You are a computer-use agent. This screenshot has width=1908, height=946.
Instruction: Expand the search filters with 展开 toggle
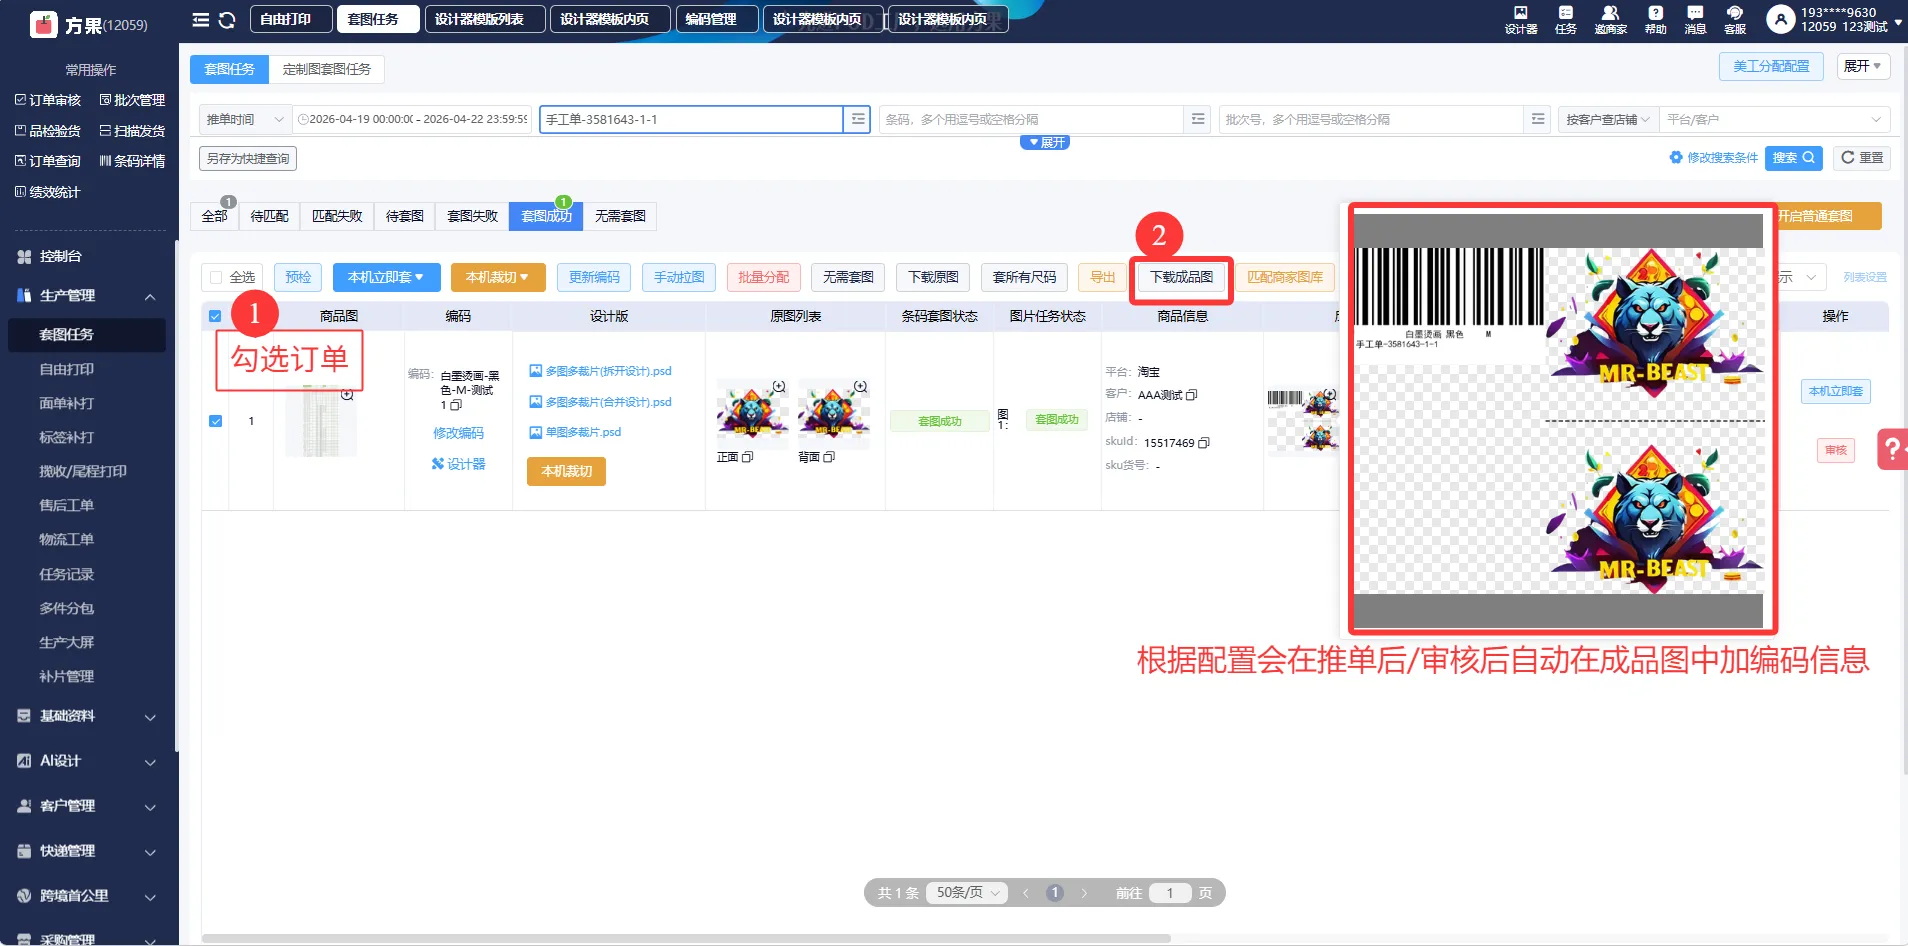click(1045, 143)
